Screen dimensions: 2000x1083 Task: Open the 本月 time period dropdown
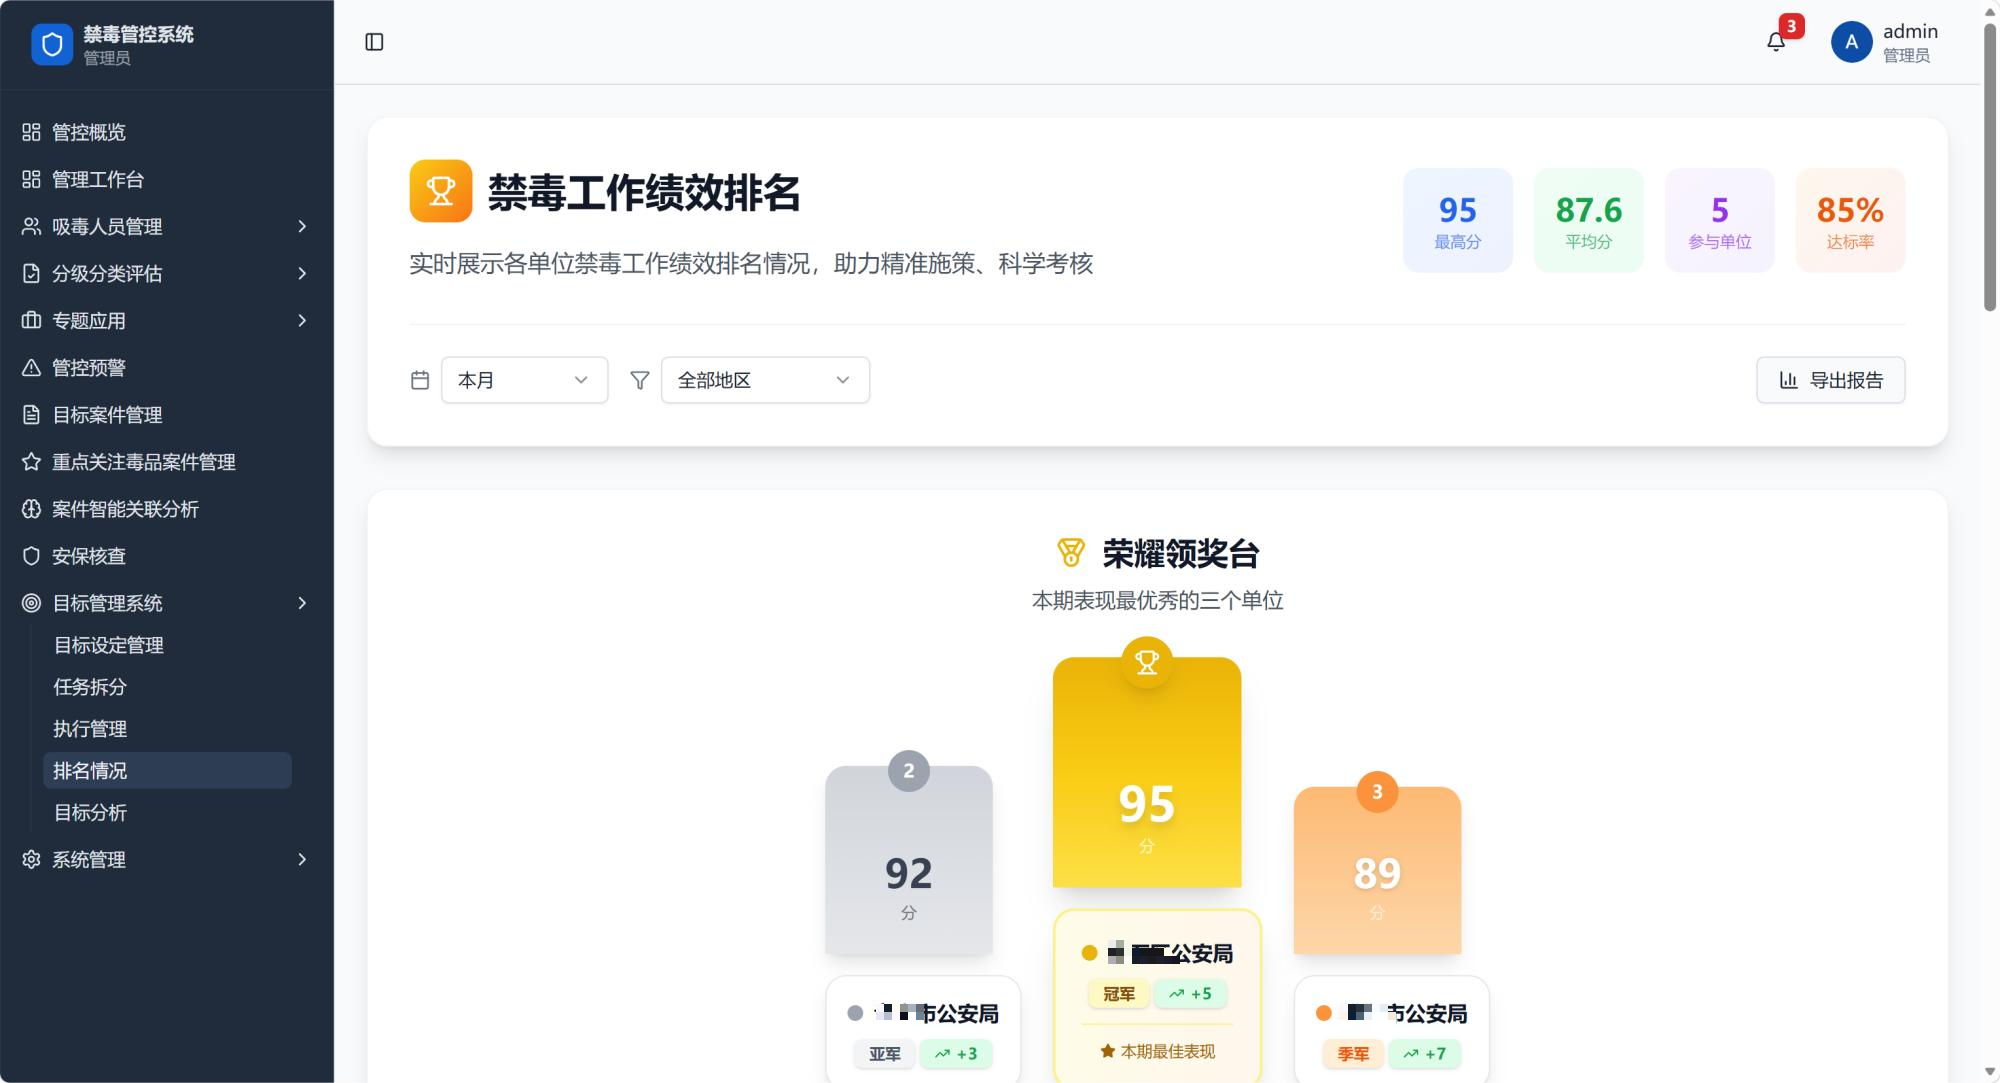[x=525, y=380]
